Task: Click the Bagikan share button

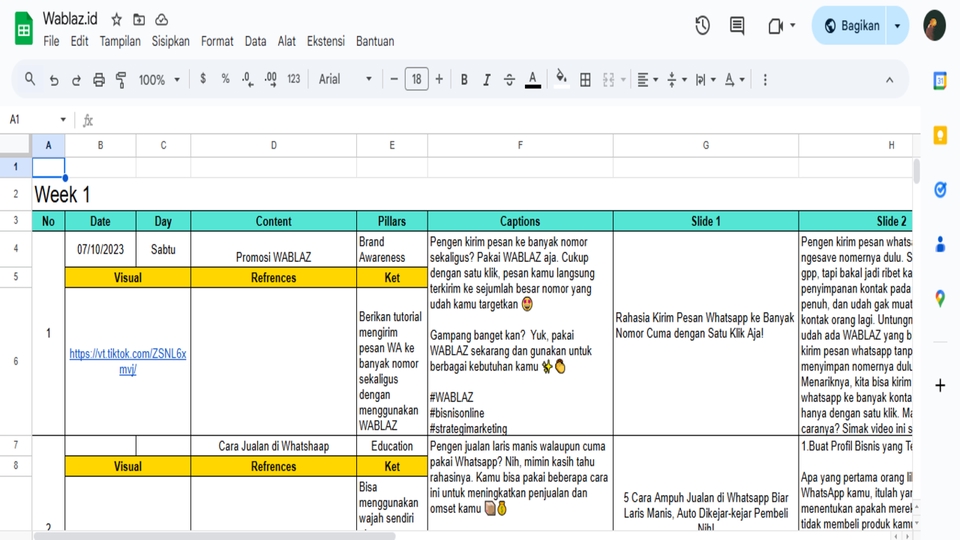Action: (851, 26)
